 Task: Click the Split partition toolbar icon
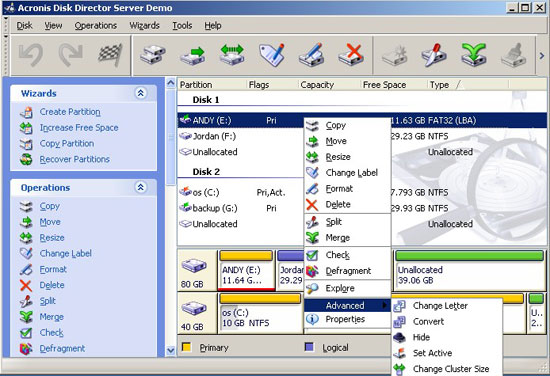click(x=434, y=55)
